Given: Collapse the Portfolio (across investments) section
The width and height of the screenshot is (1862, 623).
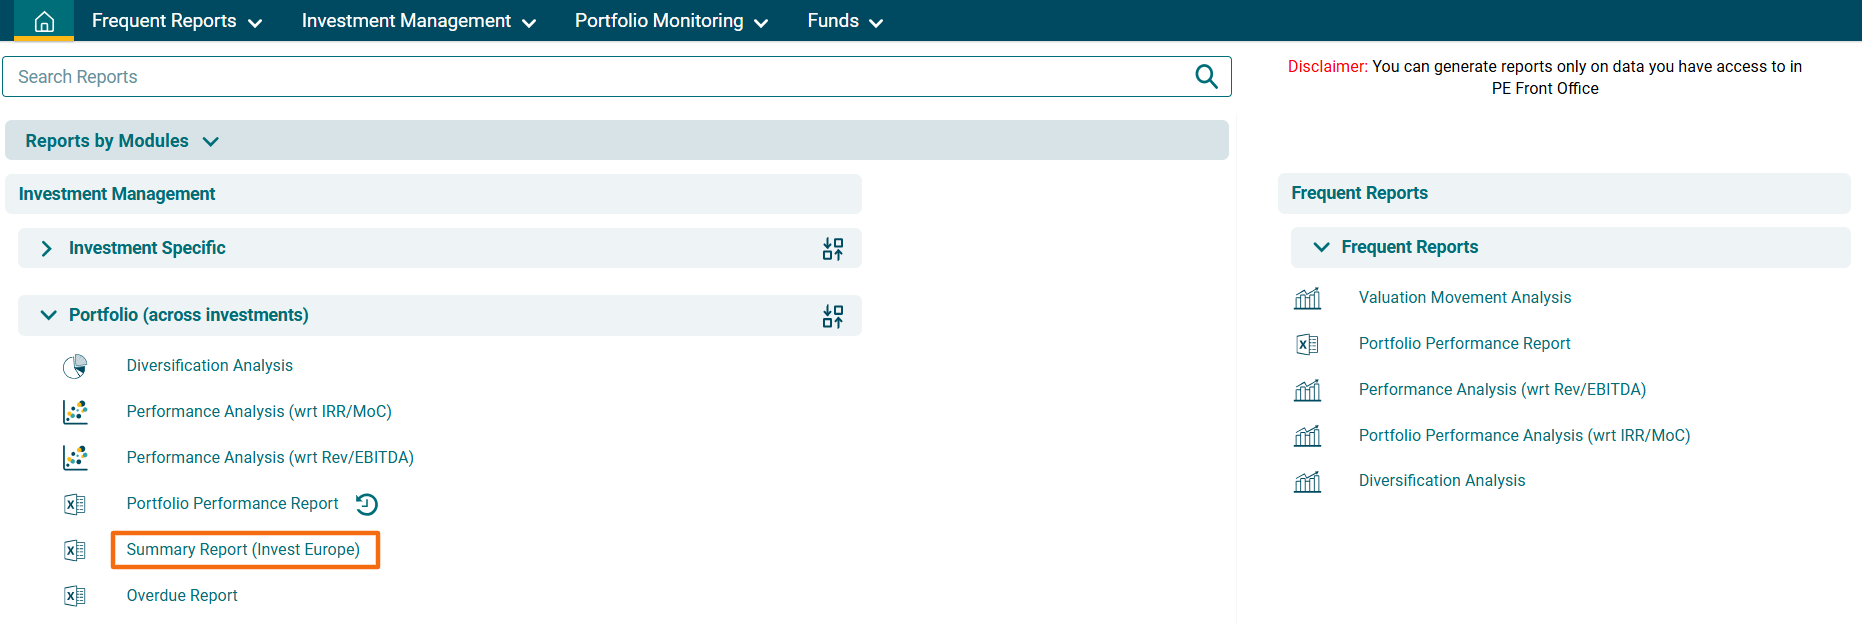Looking at the screenshot, I should click(x=48, y=315).
